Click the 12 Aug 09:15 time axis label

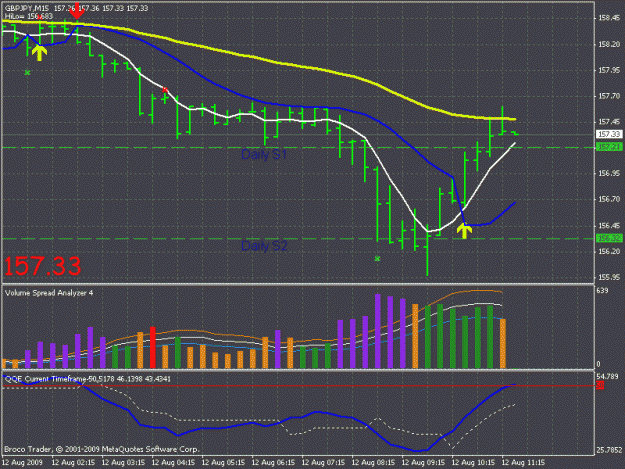point(423,463)
